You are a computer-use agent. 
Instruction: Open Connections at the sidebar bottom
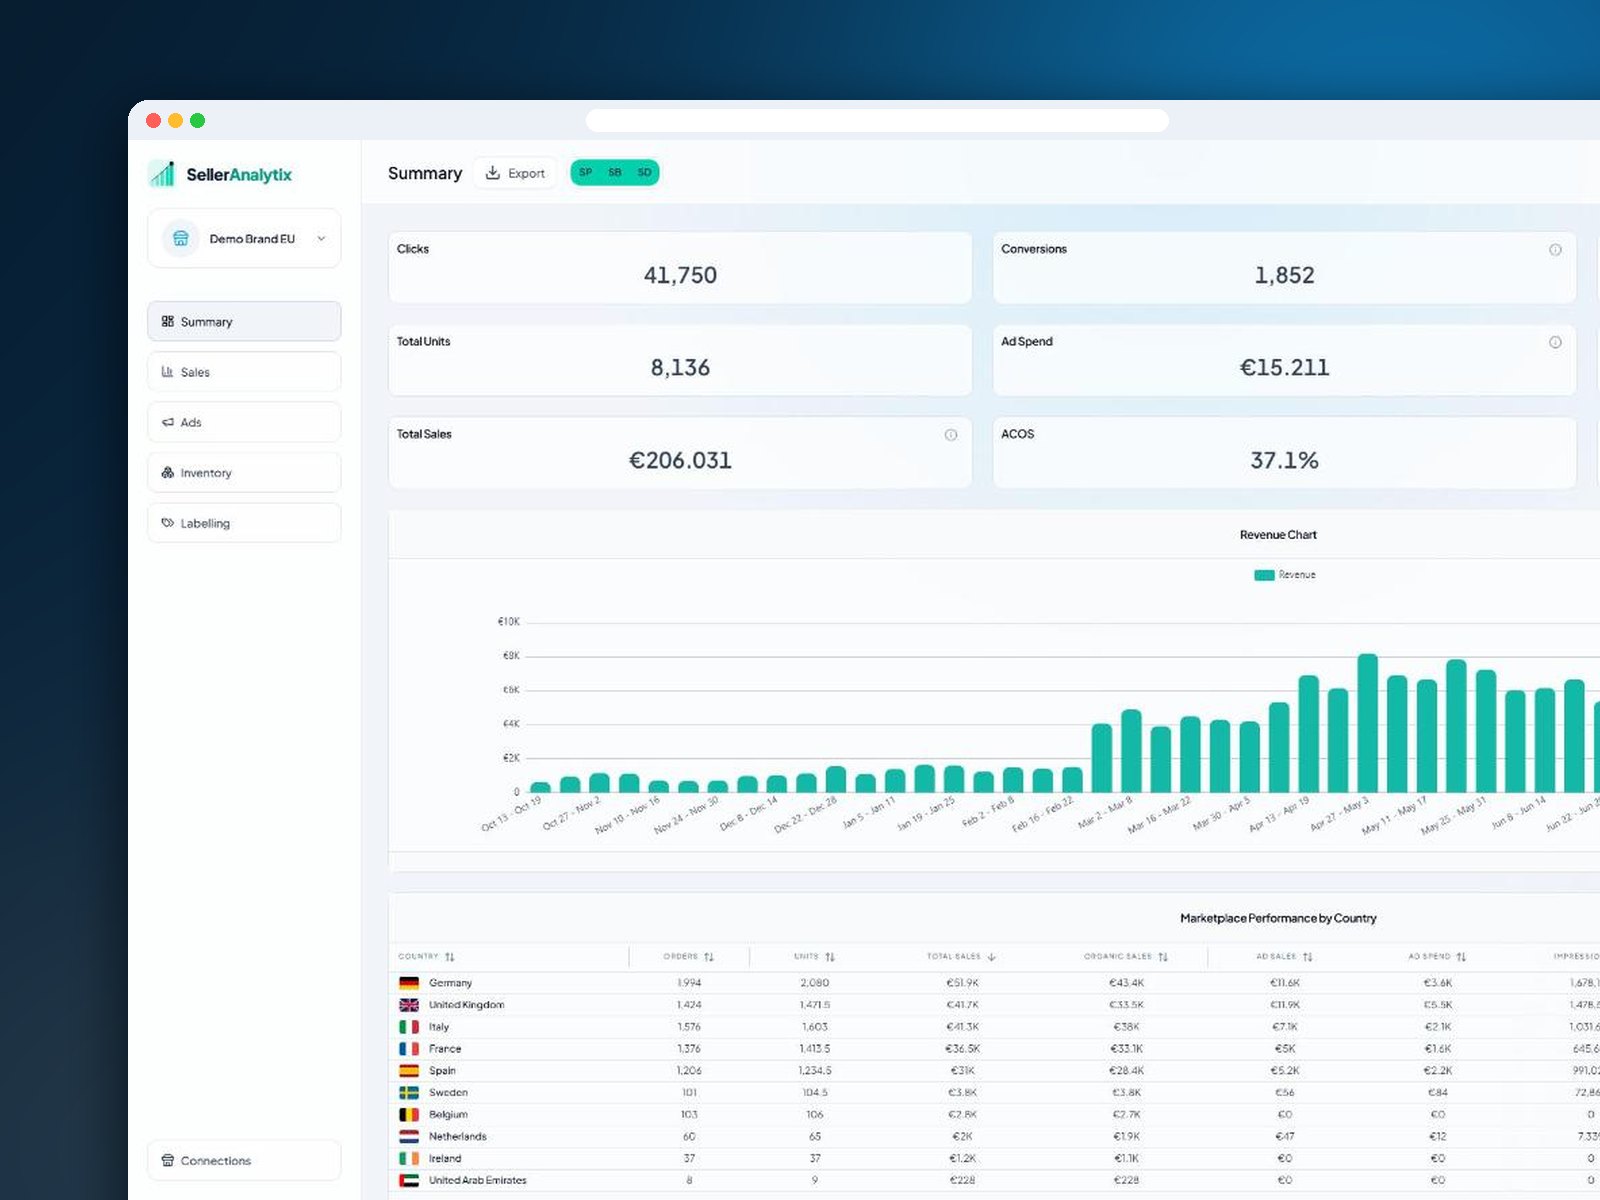pos(244,1160)
